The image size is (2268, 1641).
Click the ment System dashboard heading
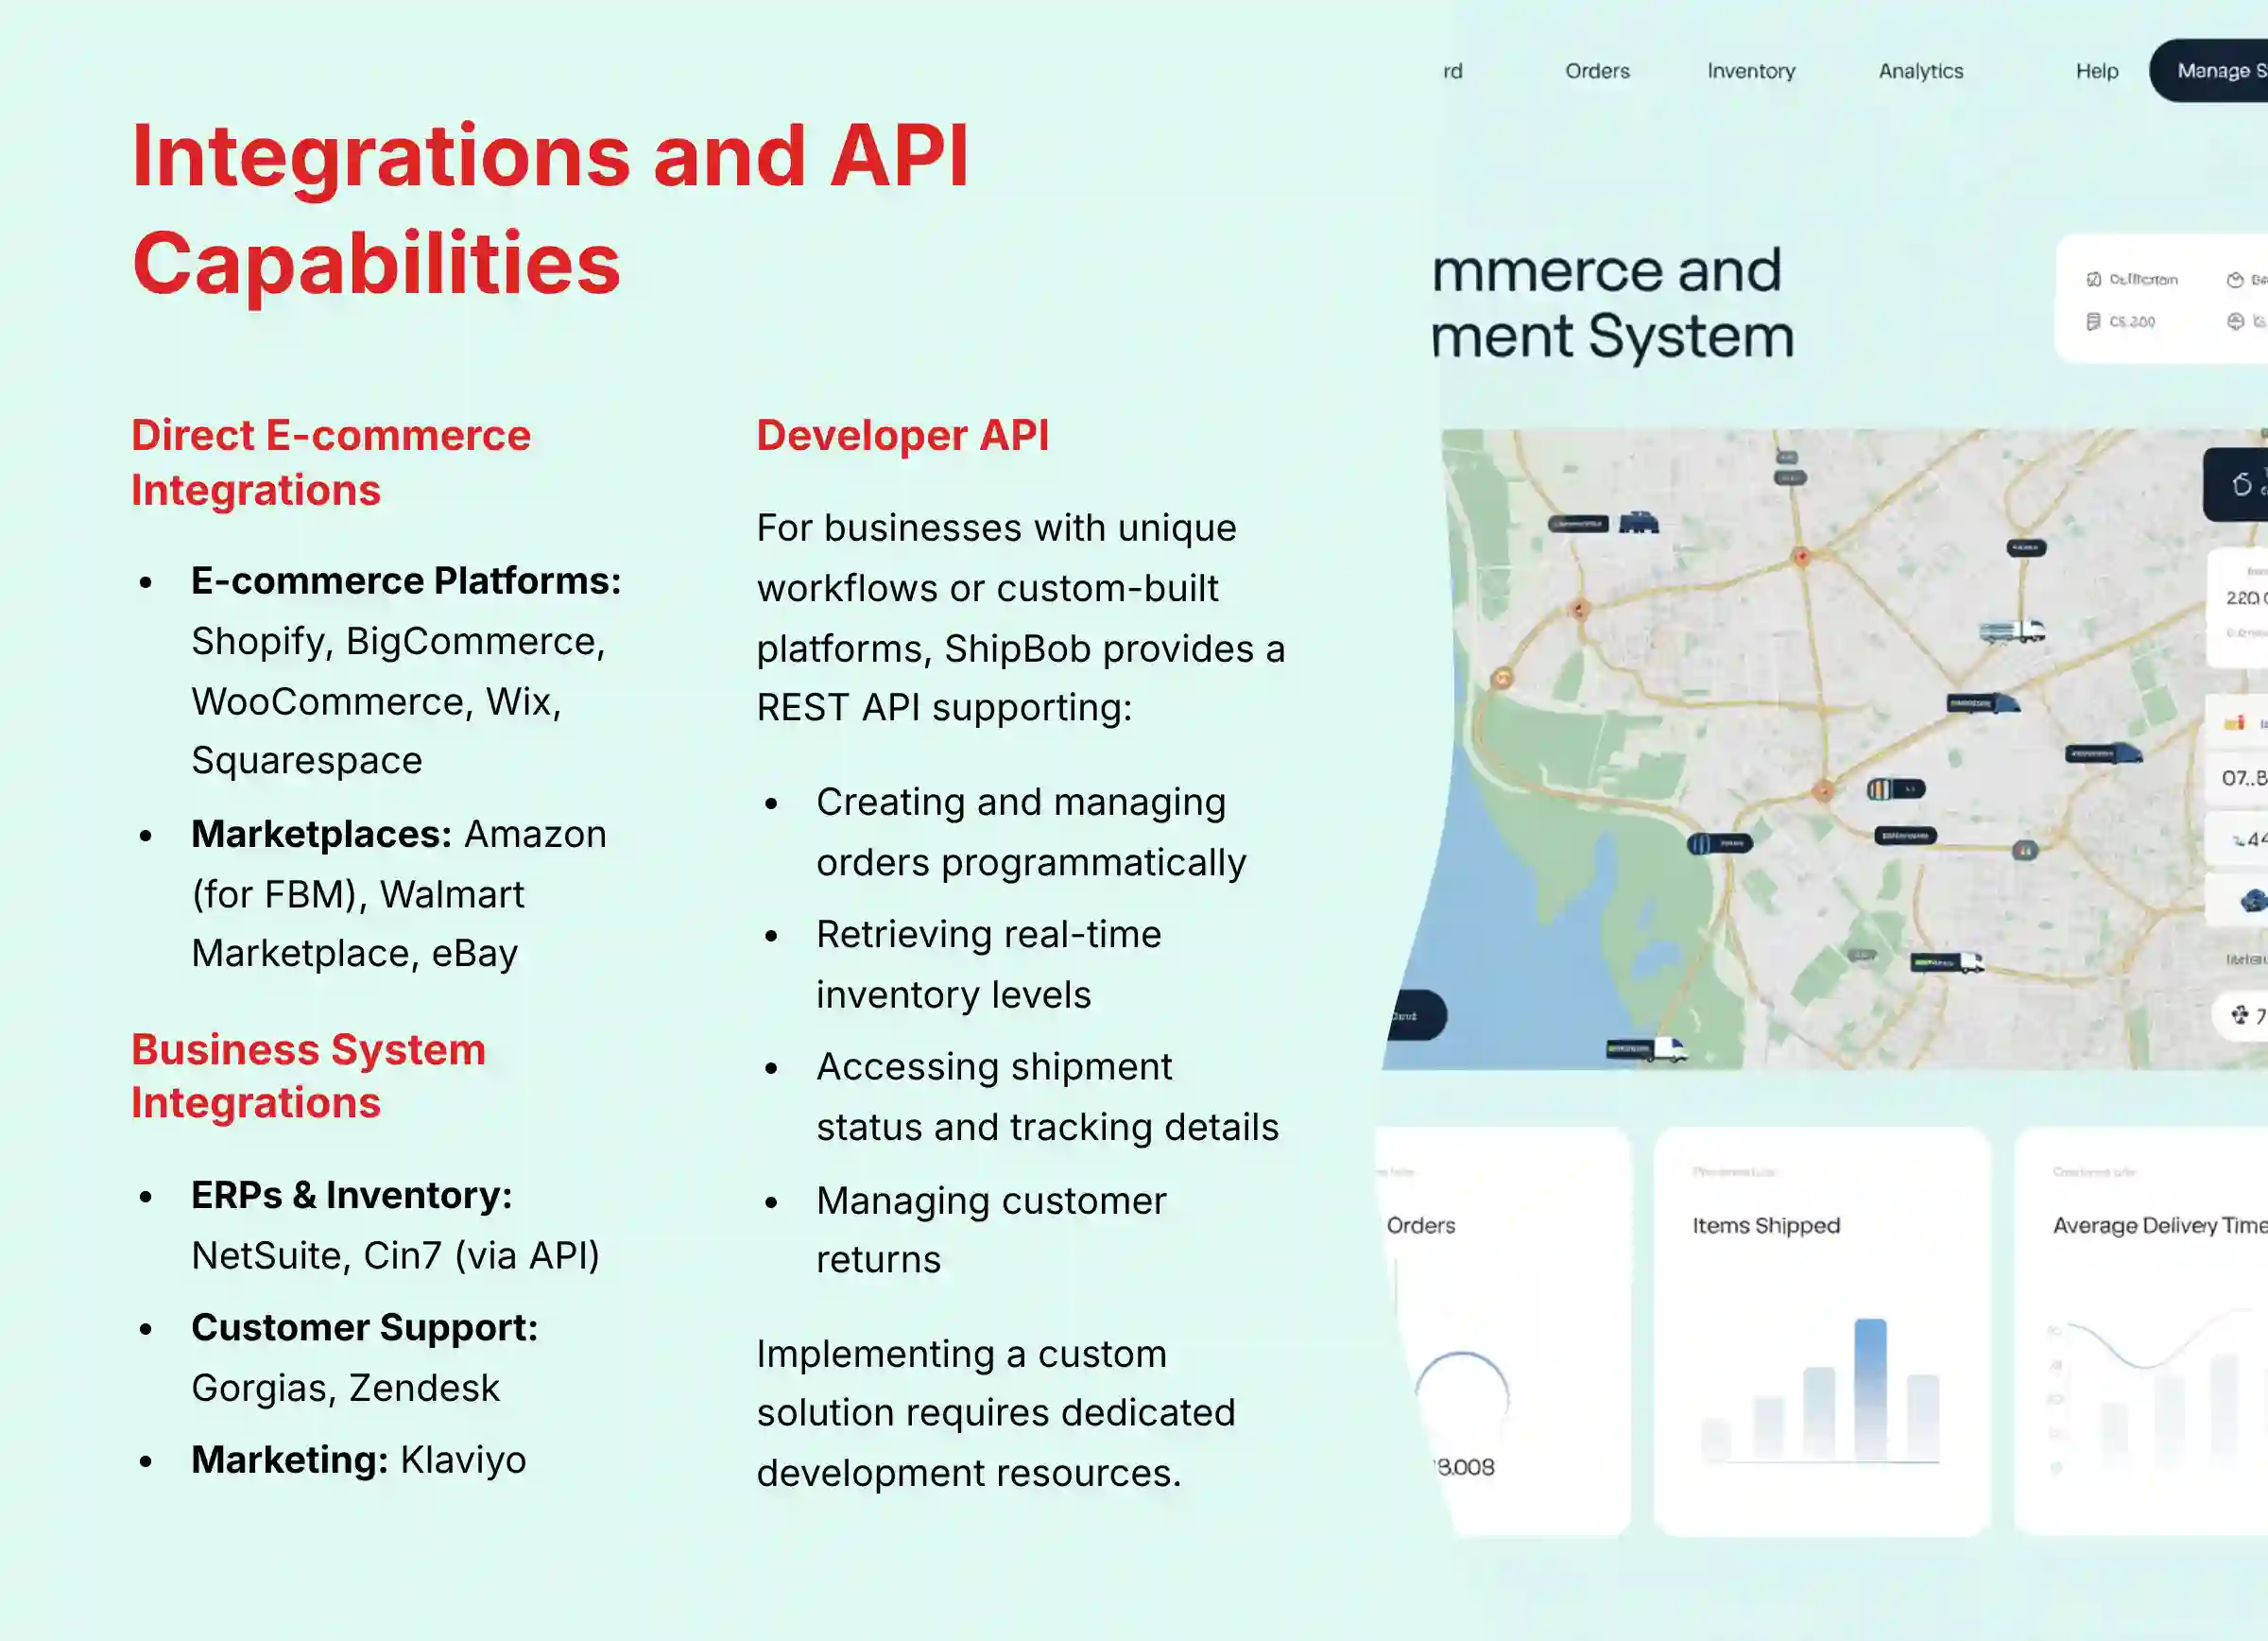[x=1612, y=336]
